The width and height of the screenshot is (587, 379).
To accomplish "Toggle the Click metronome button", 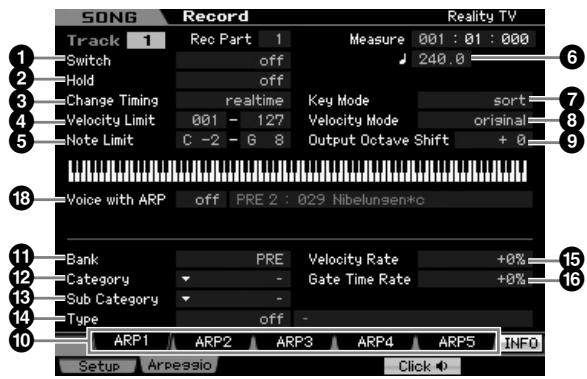I will click(x=422, y=366).
